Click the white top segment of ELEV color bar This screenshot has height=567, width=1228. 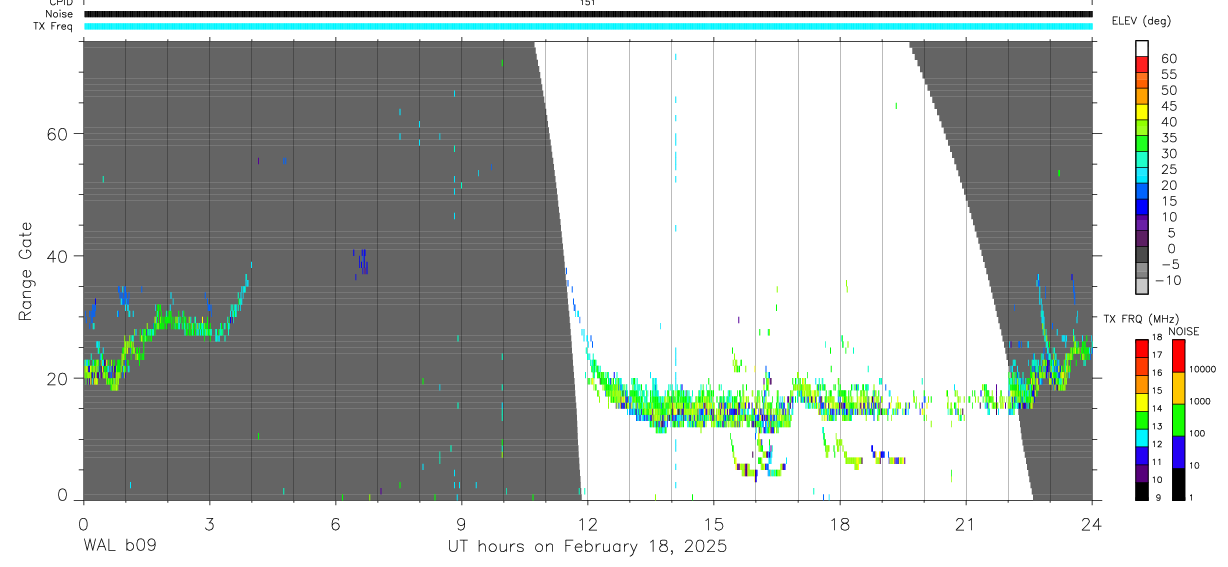(x=1142, y=47)
